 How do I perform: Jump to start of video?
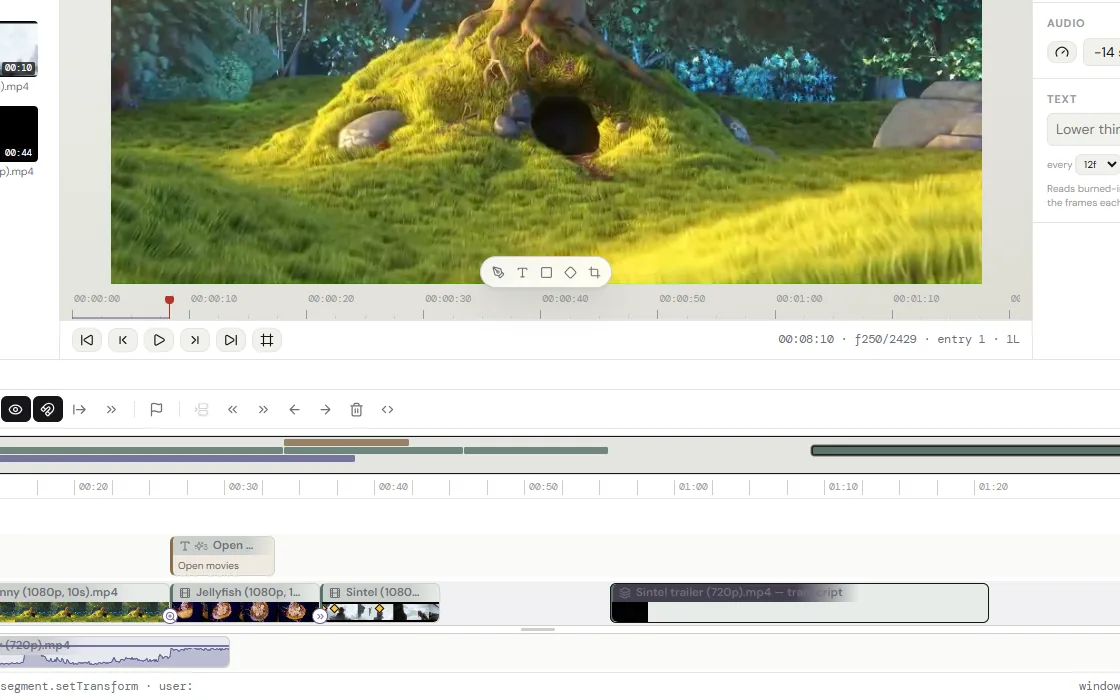pos(86,340)
